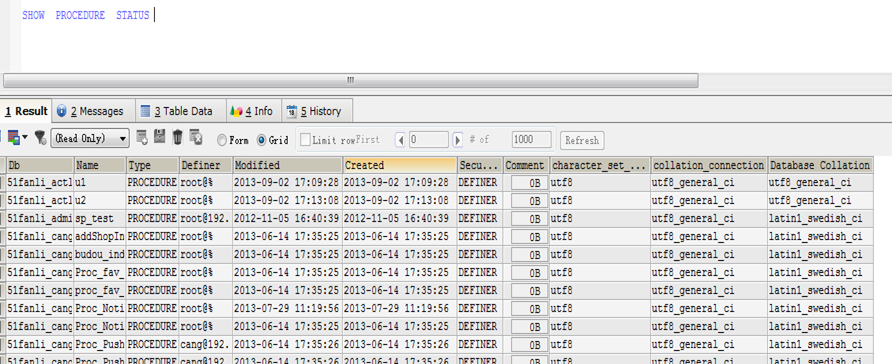The image size is (892, 364).
Task: Open the 0B comment button in budou_ind row
Action: (529, 255)
